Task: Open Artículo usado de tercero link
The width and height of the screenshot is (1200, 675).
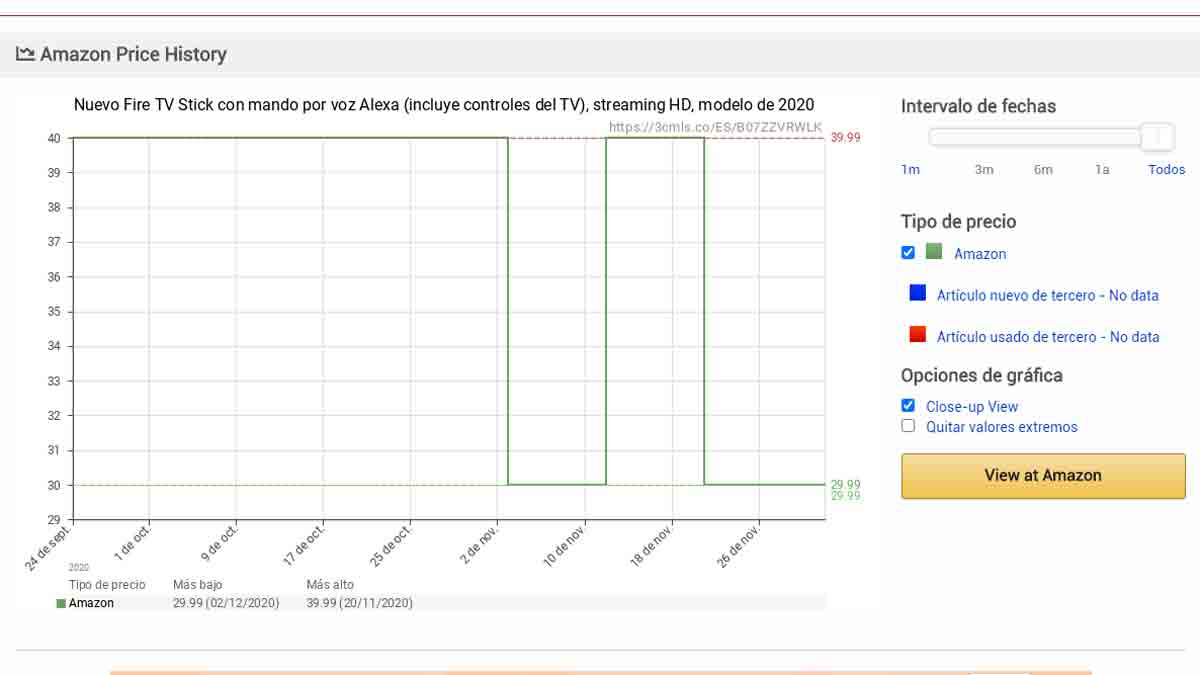Action: point(1047,338)
